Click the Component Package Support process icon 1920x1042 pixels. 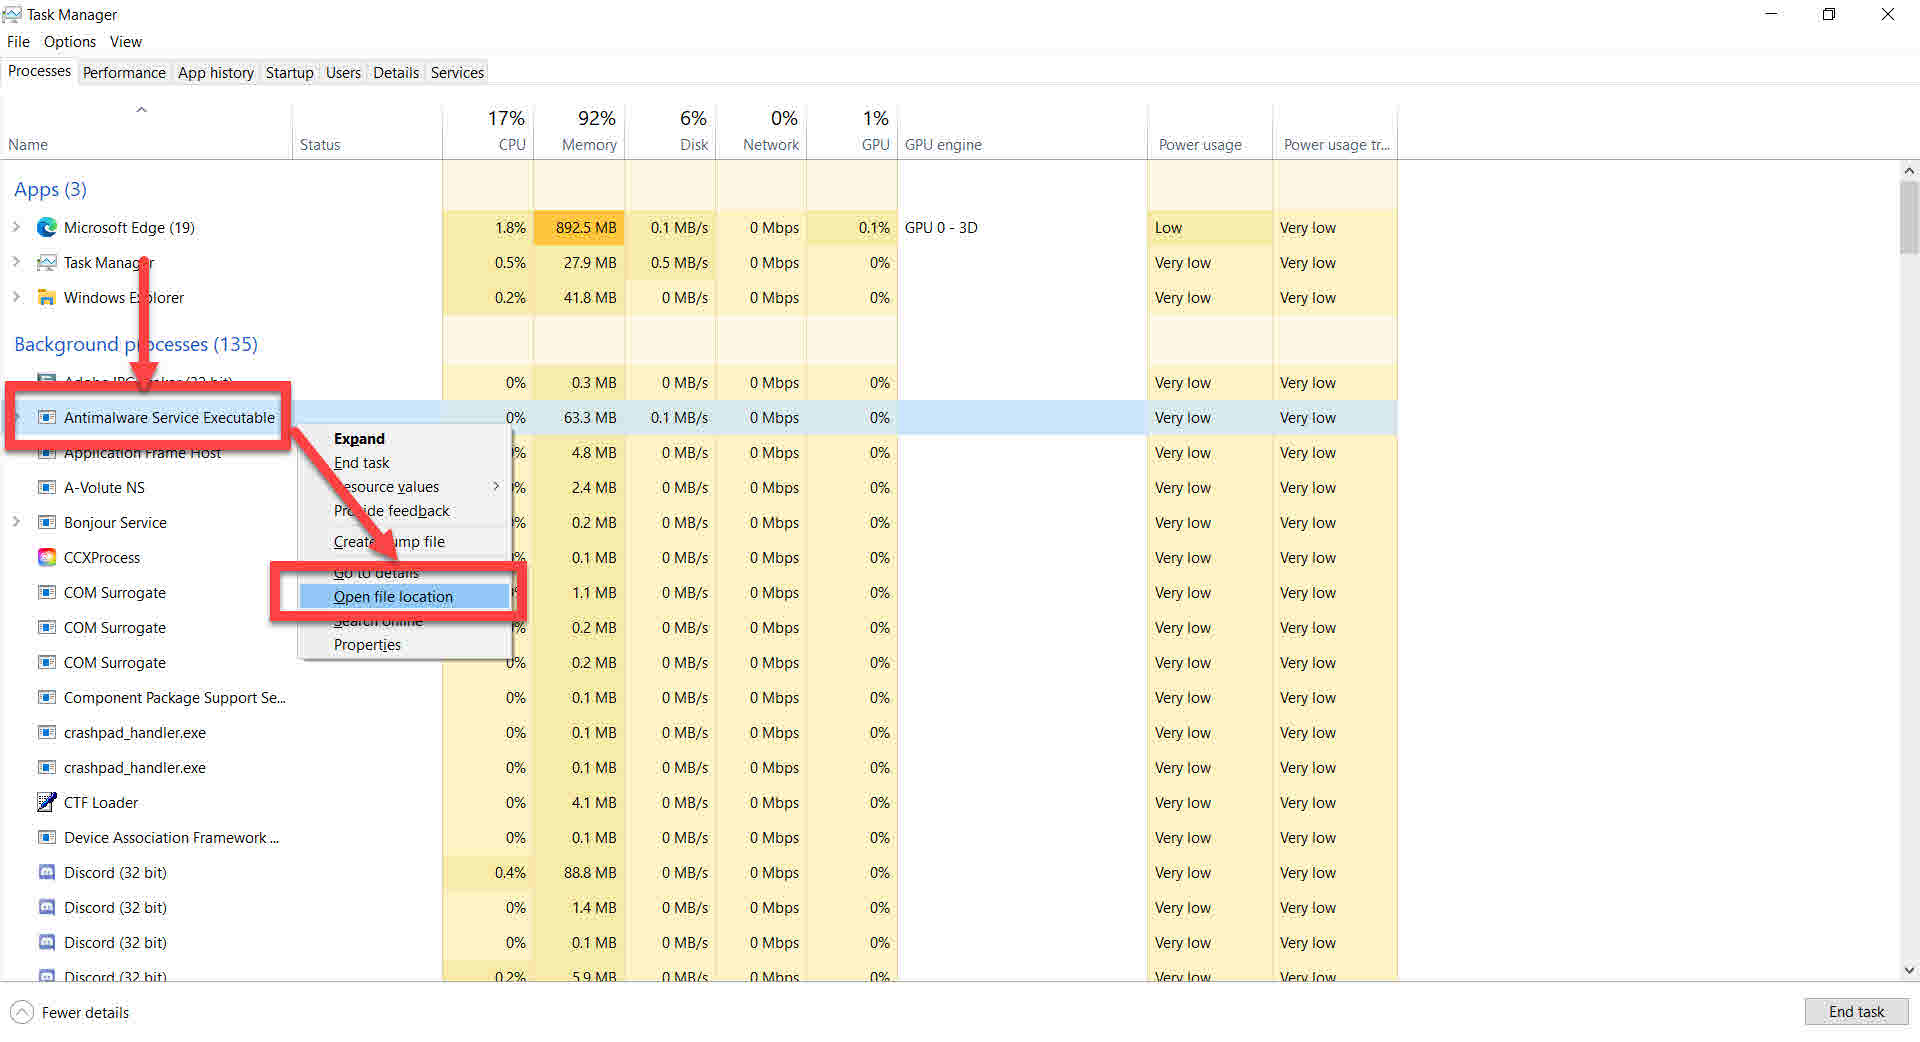click(46, 698)
